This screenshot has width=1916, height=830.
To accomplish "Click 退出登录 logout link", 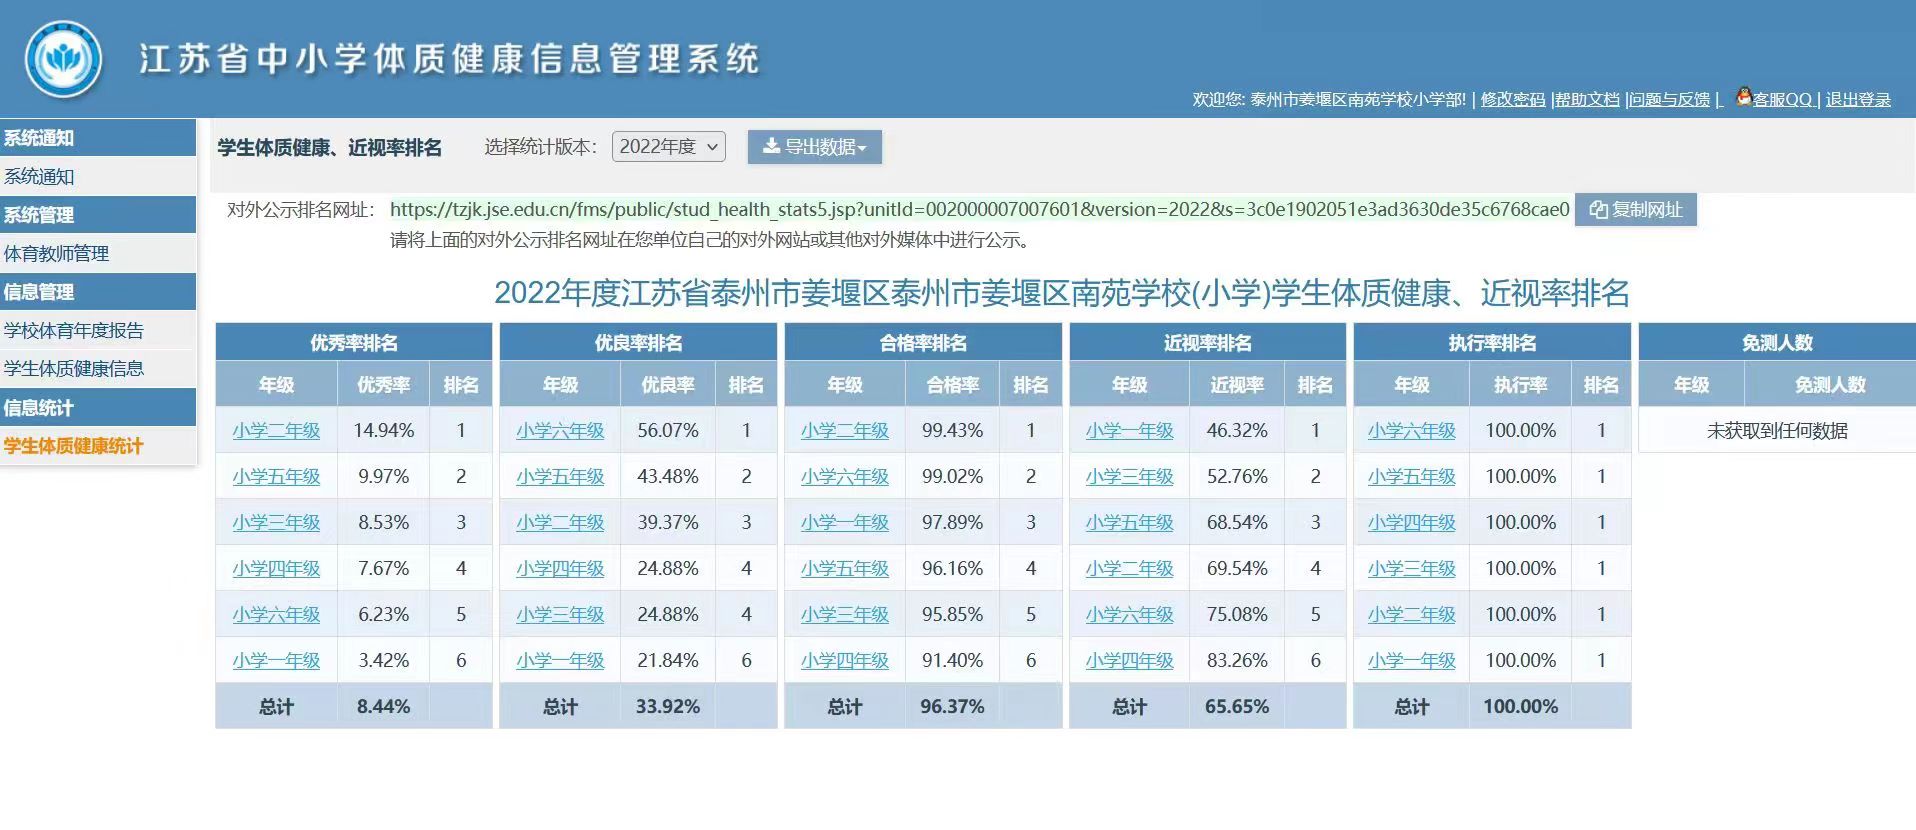I will 1858,100.
